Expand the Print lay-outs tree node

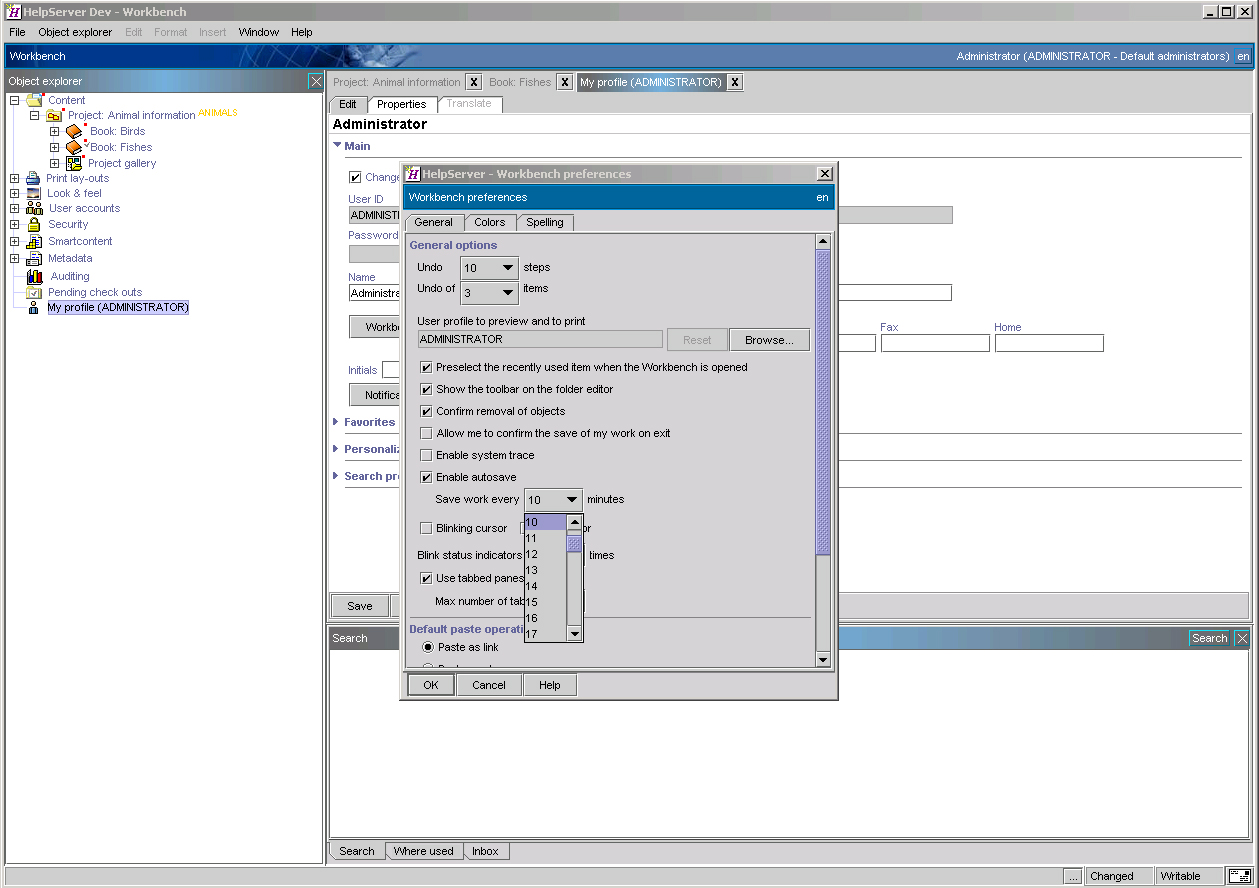point(15,178)
